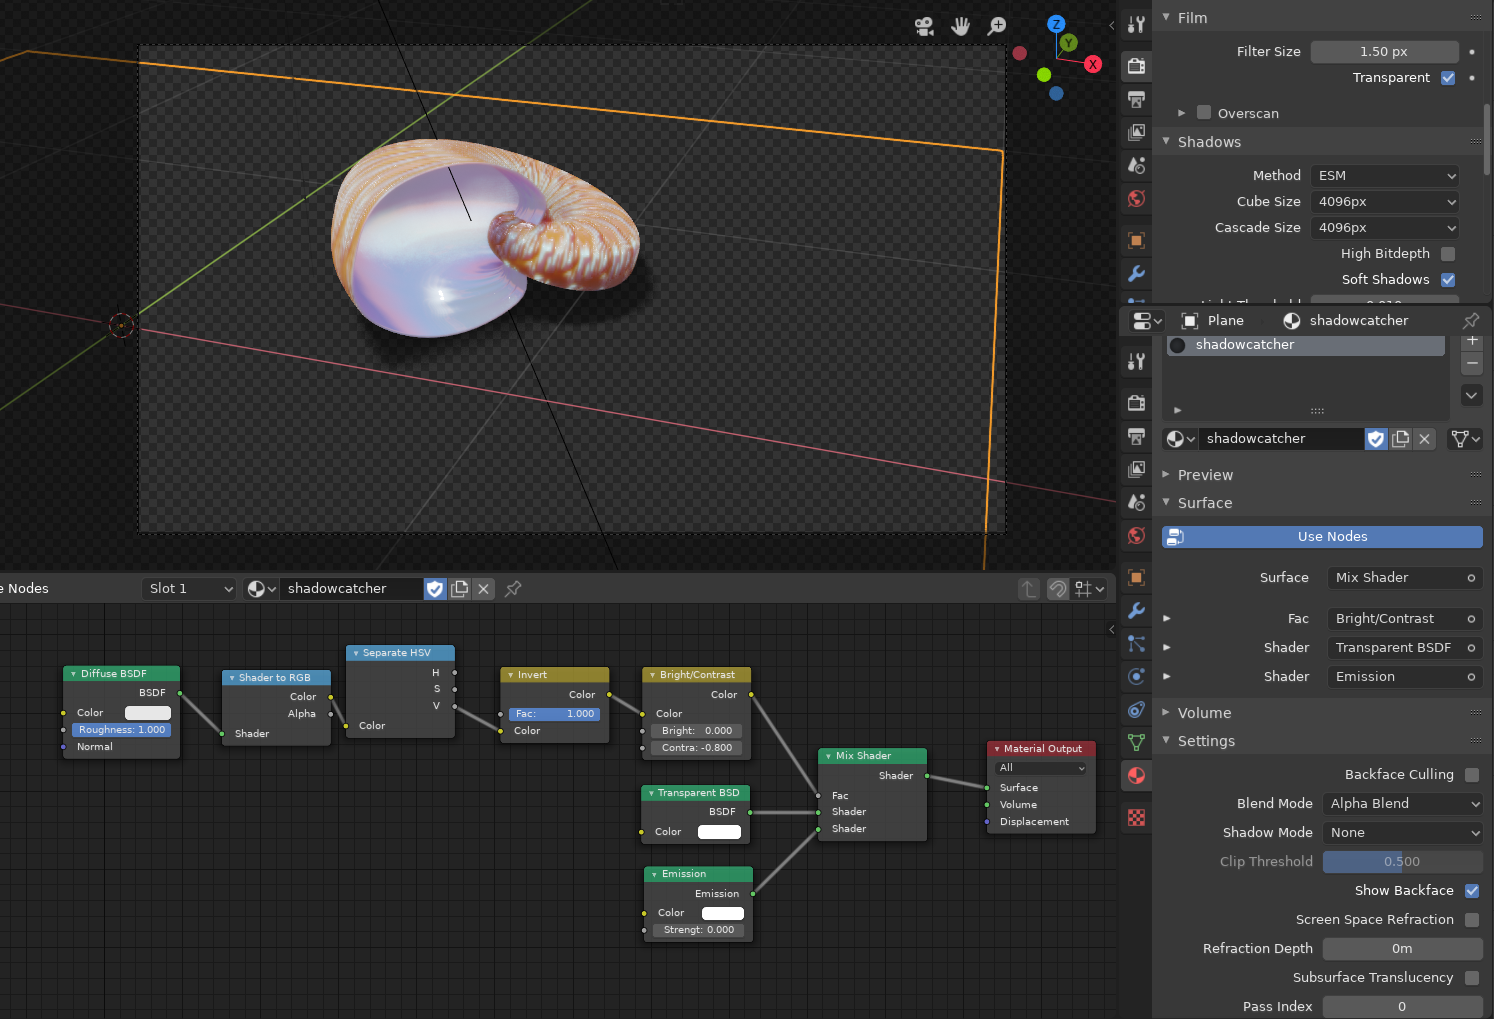Switch to the Material properties tab
The image size is (1494, 1019).
(1136, 775)
